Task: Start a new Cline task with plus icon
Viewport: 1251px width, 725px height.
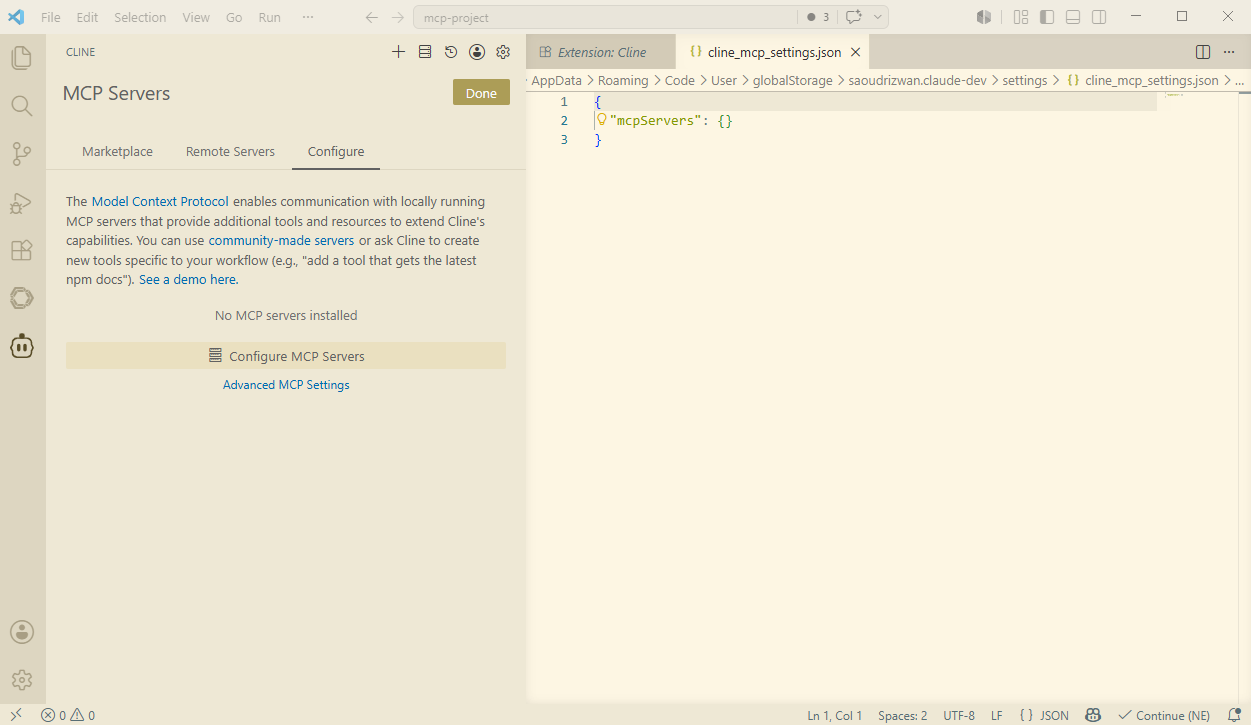Action: (398, 52)
